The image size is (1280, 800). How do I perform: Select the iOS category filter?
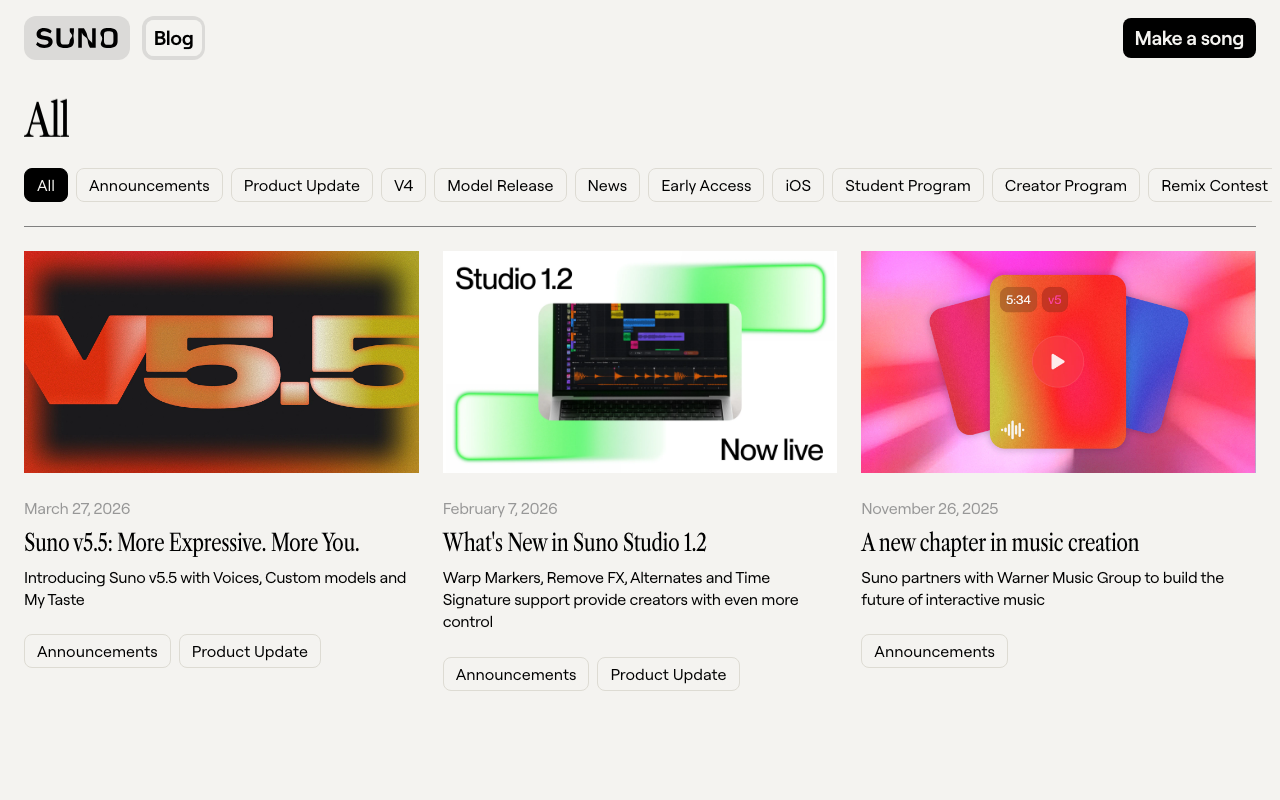click(x=797, y=185)
